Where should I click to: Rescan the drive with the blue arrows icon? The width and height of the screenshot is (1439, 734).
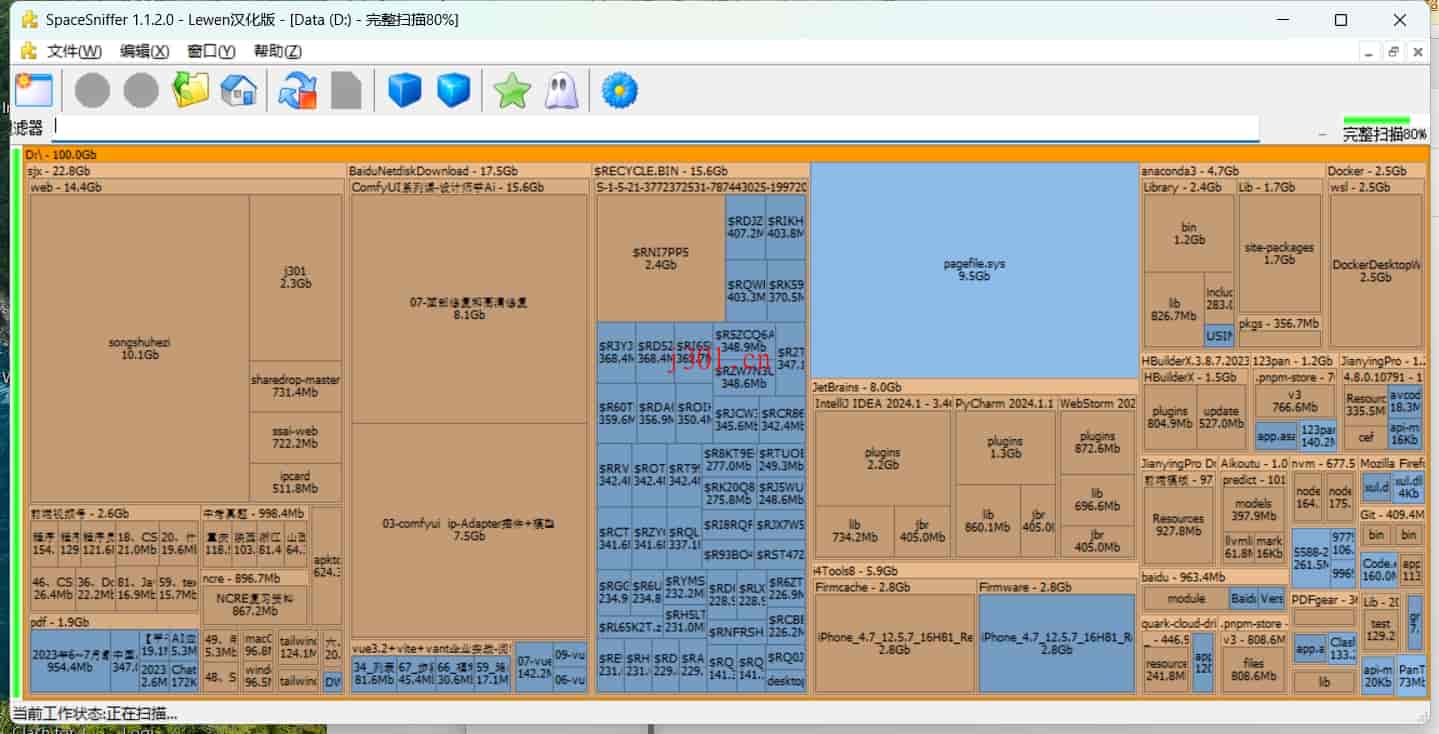(298, 90)
